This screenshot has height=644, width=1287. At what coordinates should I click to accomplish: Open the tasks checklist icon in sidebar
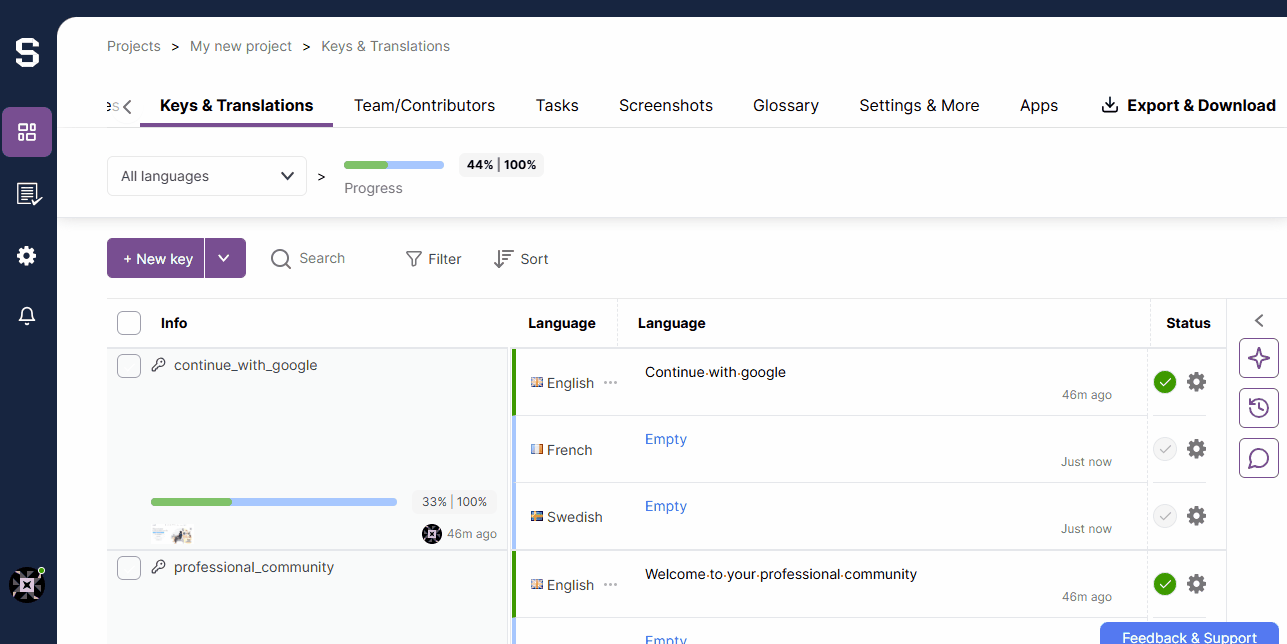pyautogui.click(x=27, y=194)
